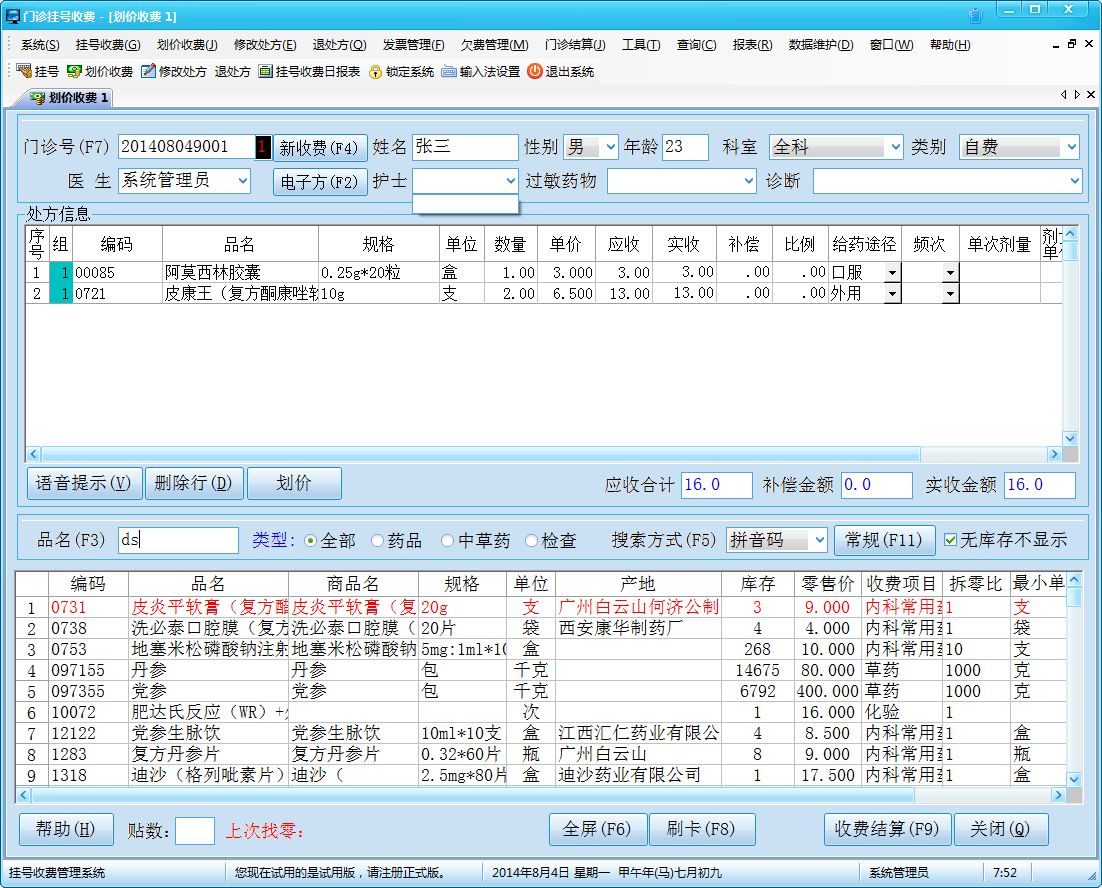Click the 修改处方 toolbar icon
The height and width of the screenshot is (888, 1102).
pyautogui.click(x=148, y=72)
